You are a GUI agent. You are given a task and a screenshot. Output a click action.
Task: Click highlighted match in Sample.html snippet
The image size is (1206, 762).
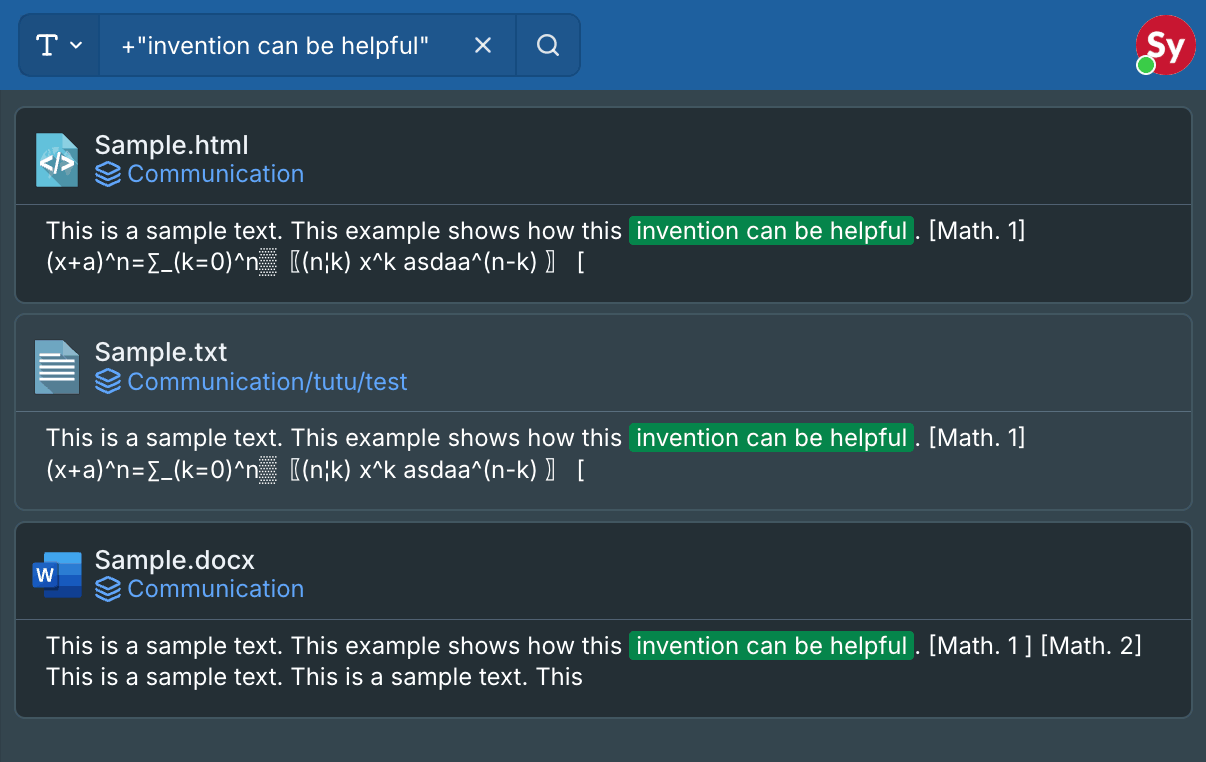click(x=771, y=231)
